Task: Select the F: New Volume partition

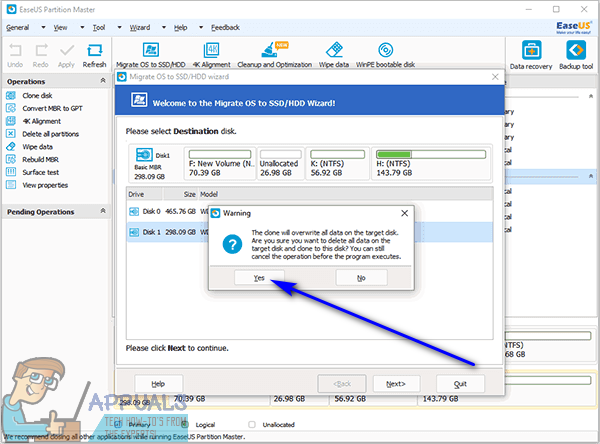Action: pyautogui.click(x=220, y=163)
